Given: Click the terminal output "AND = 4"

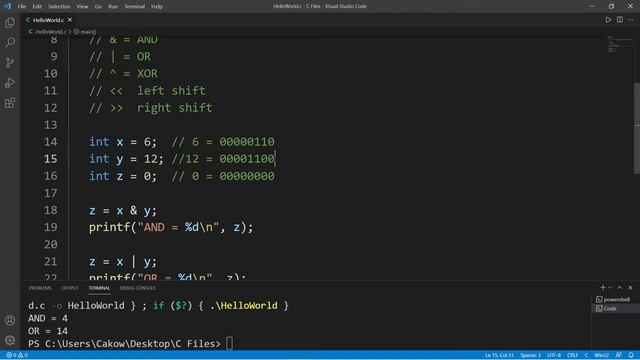Looking at the screenshot, I should 48,318.
